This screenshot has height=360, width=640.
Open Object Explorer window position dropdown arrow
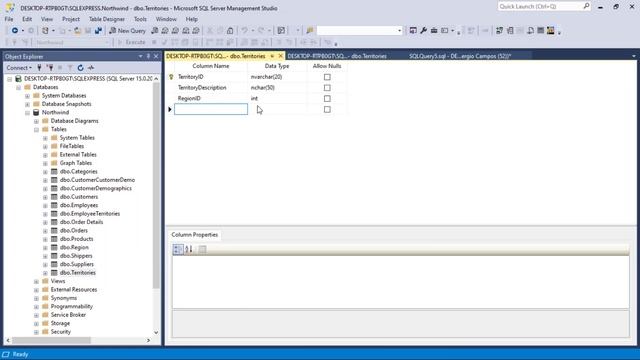coord(140,56)
